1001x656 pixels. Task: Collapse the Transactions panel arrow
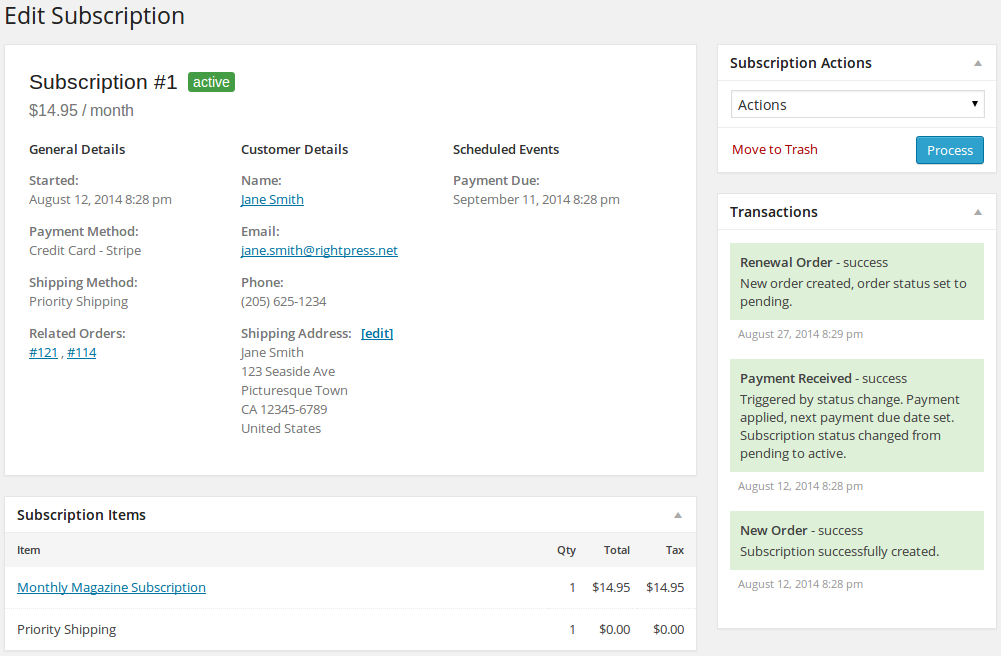pyautogui.click(x=977, y=212)
